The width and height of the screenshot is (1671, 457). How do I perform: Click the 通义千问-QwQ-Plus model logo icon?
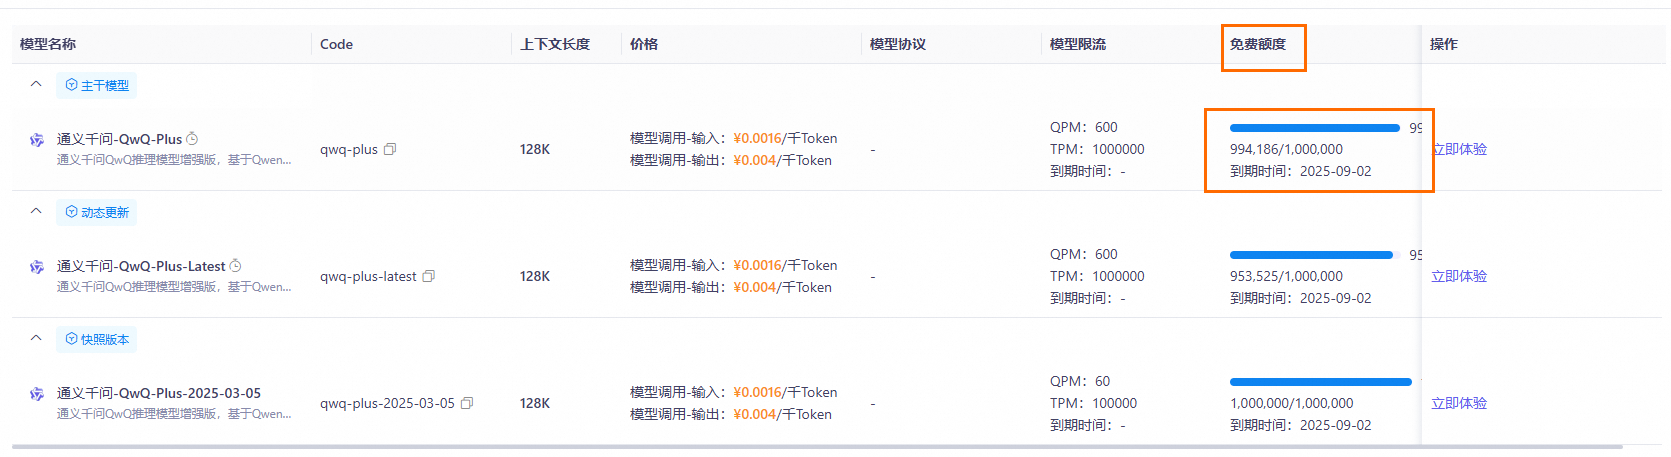(37, 140)
